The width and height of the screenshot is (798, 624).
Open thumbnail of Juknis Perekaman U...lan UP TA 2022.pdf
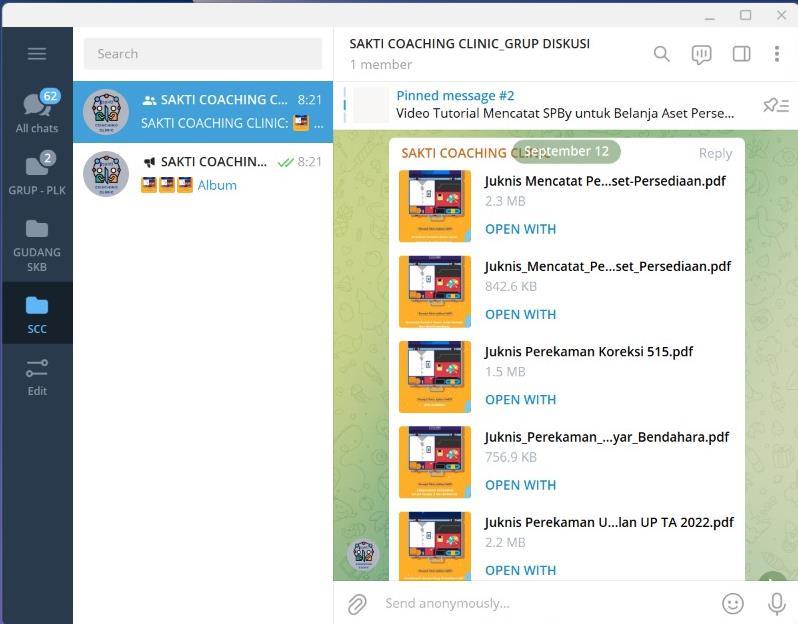point(435,546)
